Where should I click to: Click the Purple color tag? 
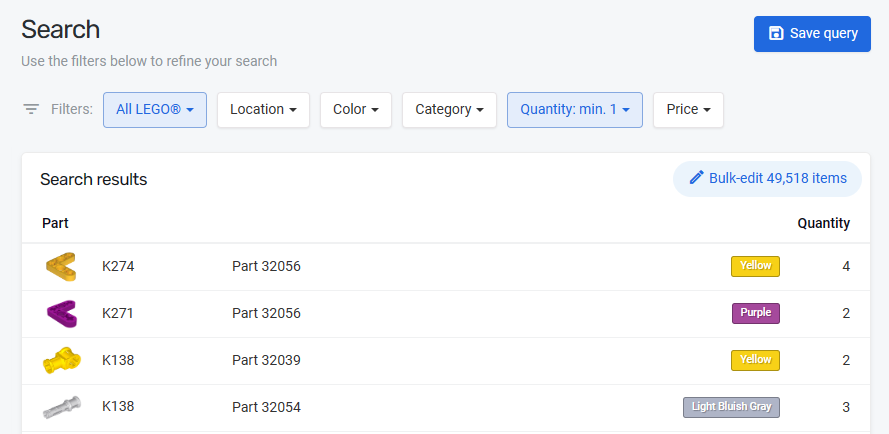tap(755, 313)
